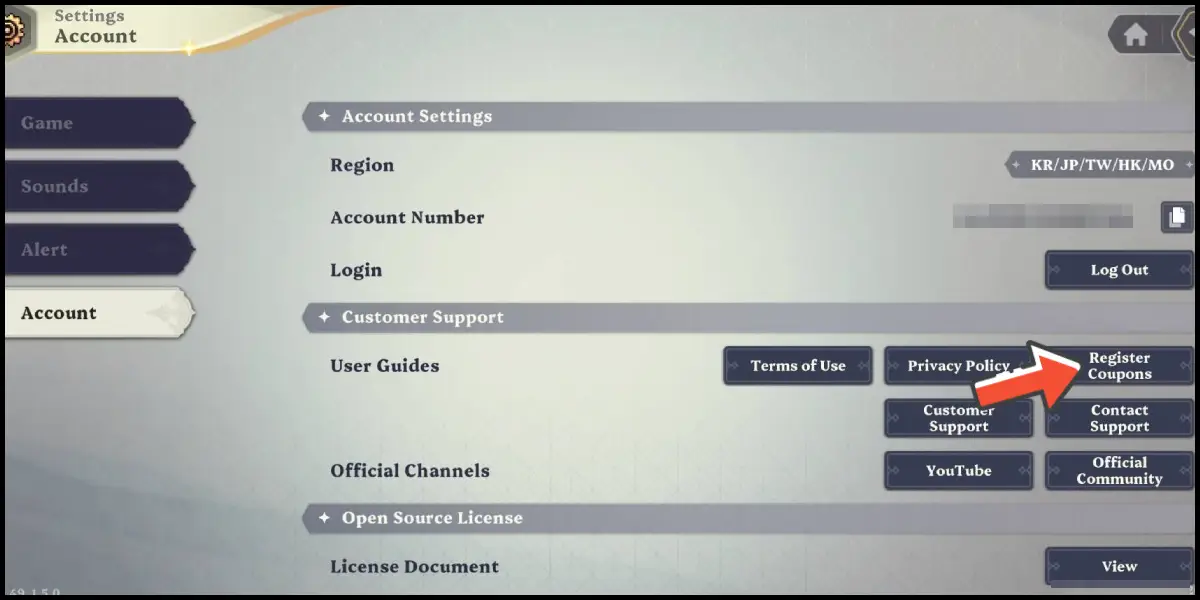Click the home icon in top bar
This screenshot has height=600, width=1200.
click(1135, 35)
